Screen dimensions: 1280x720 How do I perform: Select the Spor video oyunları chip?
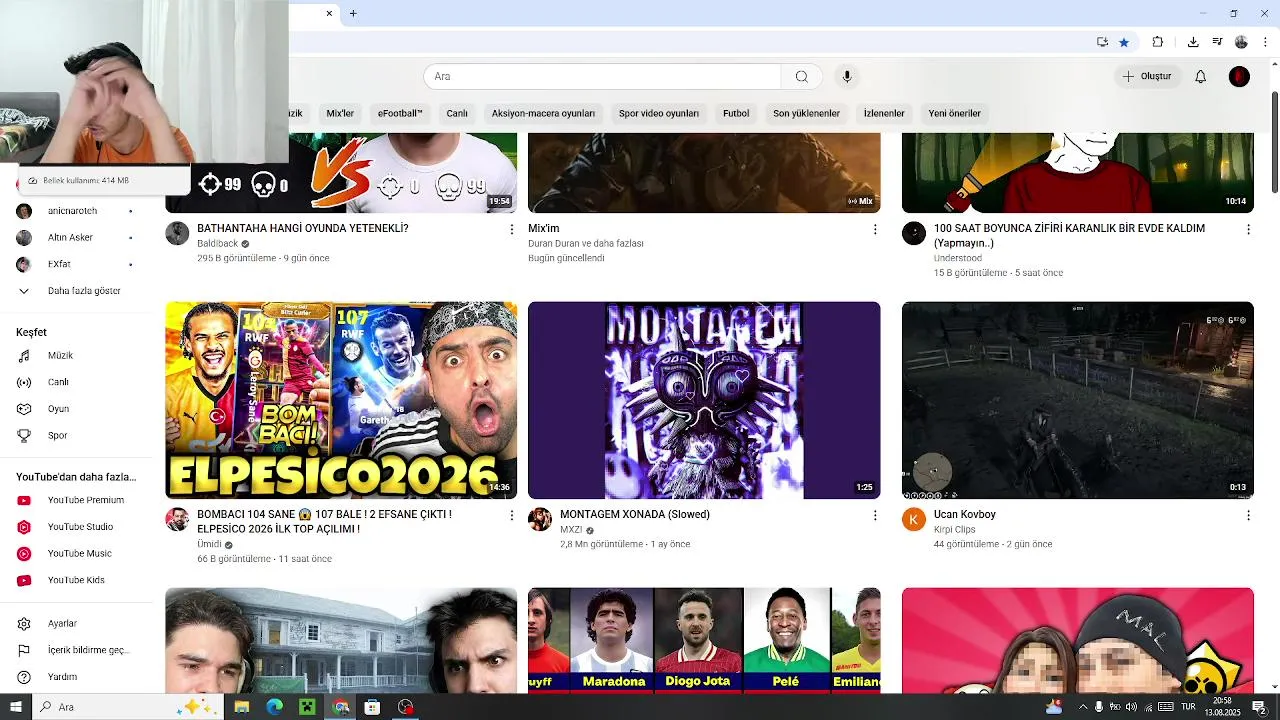[659, 113]
